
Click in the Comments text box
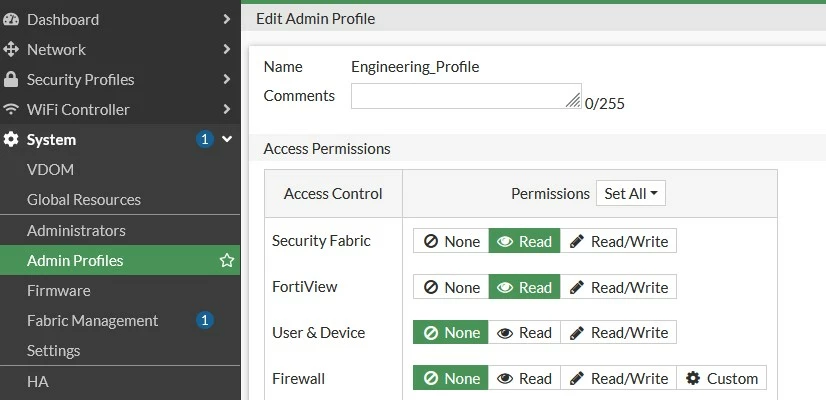pyautogui.click(x=466, y=96)
